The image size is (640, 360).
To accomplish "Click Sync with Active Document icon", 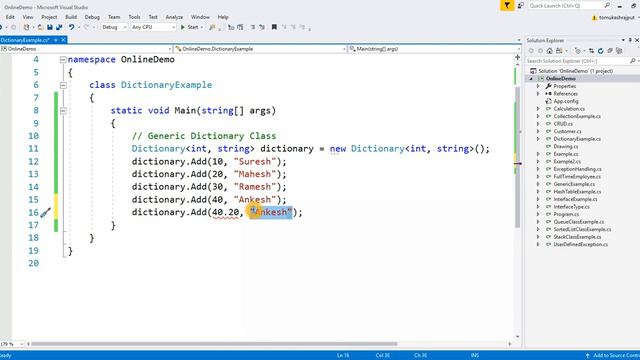I will pyautogui.click(x=591, y=51).
